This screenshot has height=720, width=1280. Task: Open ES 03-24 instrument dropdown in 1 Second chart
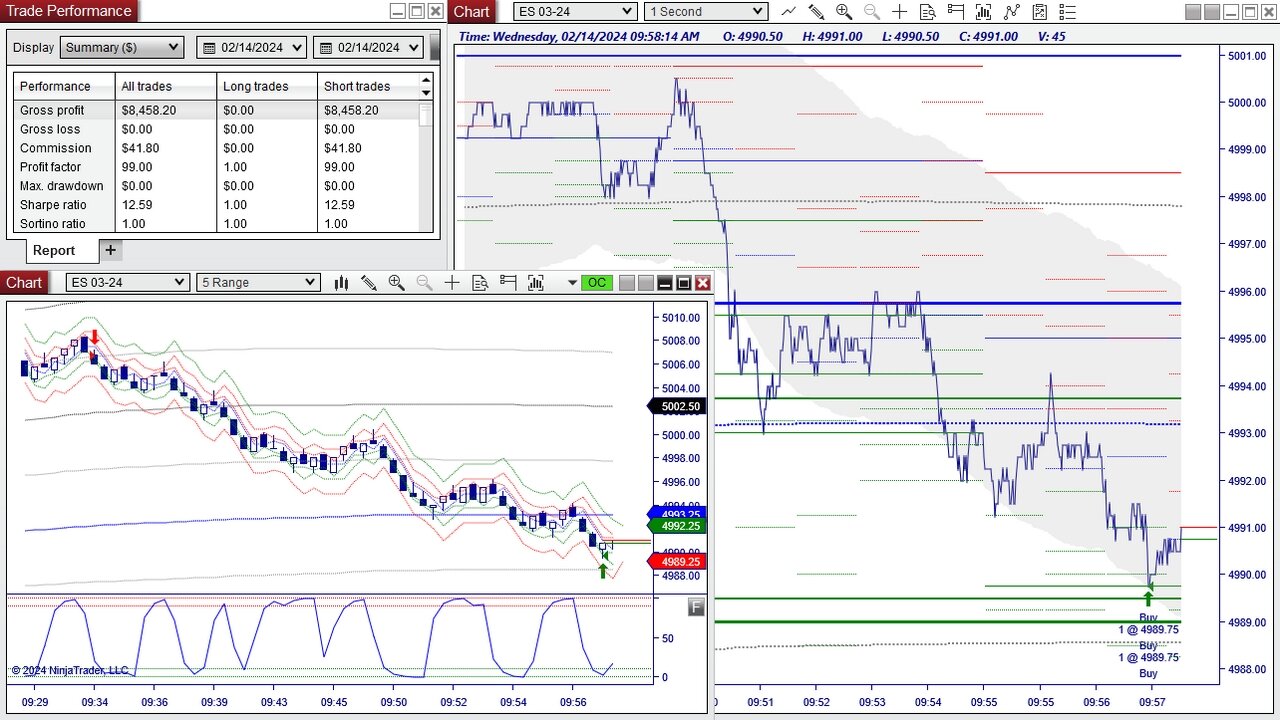(575, 12)
